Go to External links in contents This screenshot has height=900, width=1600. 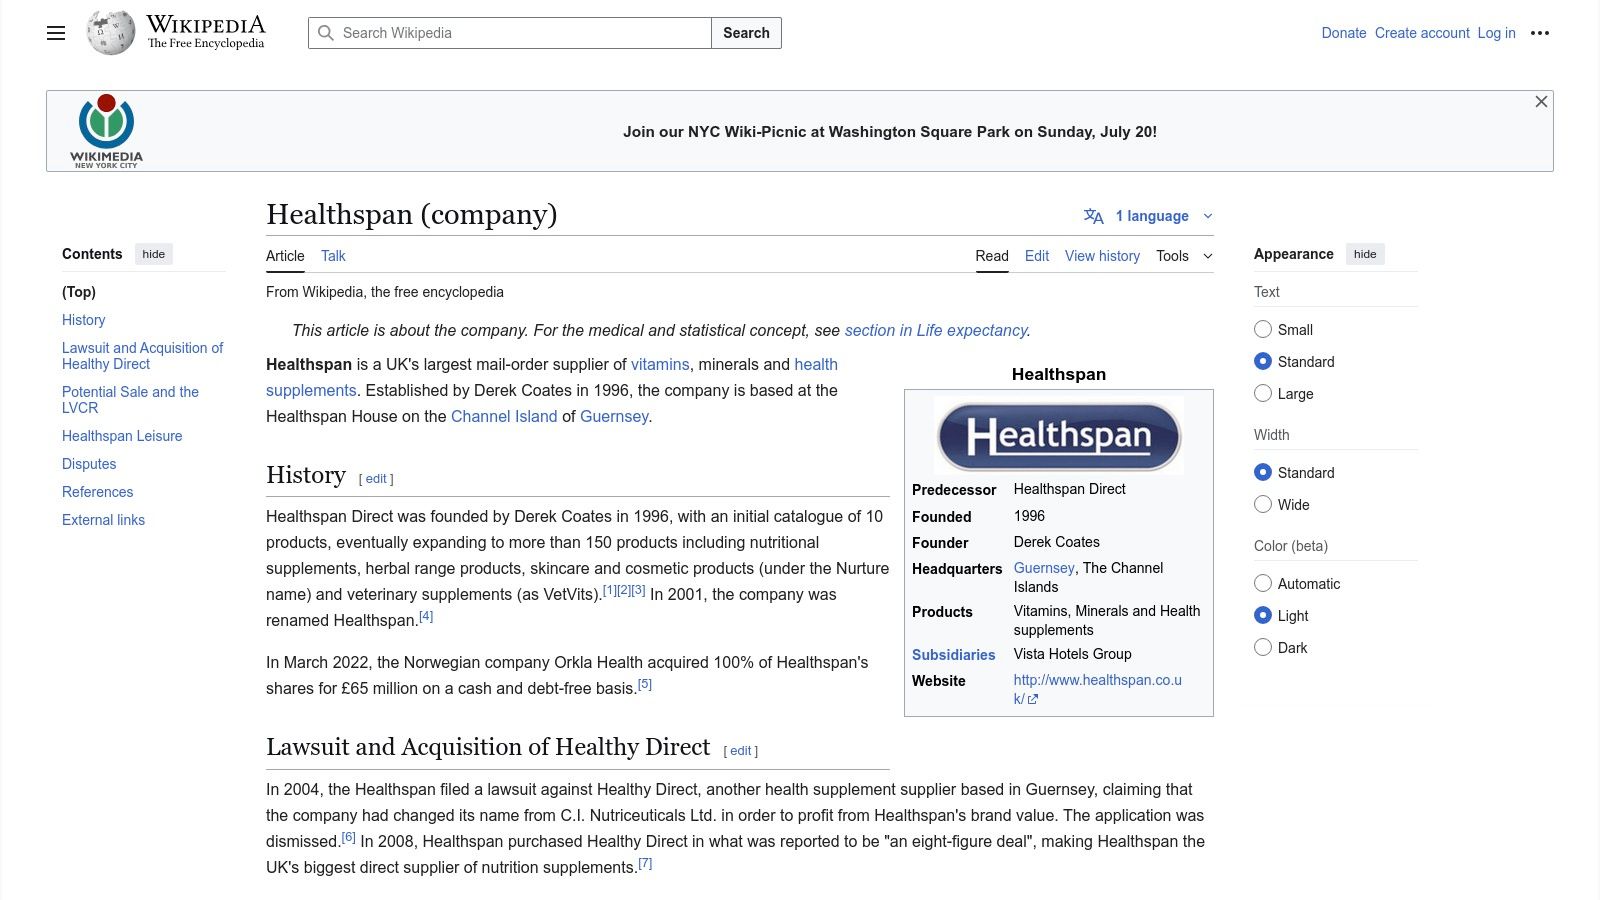(103, 520)
